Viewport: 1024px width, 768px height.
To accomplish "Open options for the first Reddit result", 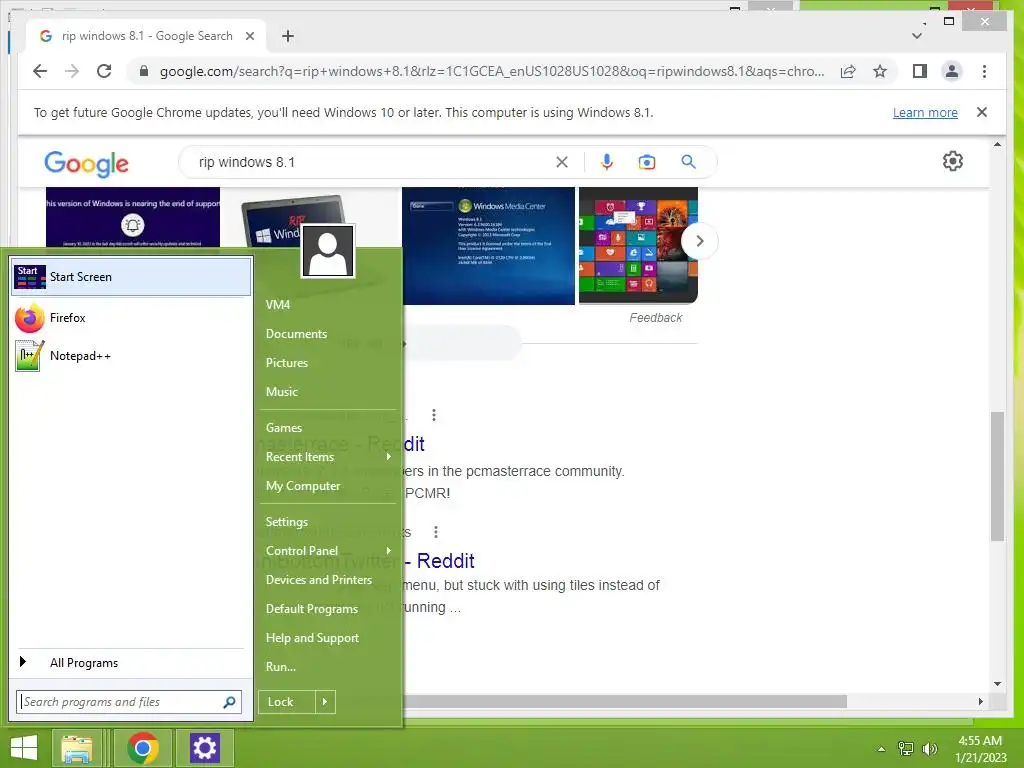I will coord(434,415).
